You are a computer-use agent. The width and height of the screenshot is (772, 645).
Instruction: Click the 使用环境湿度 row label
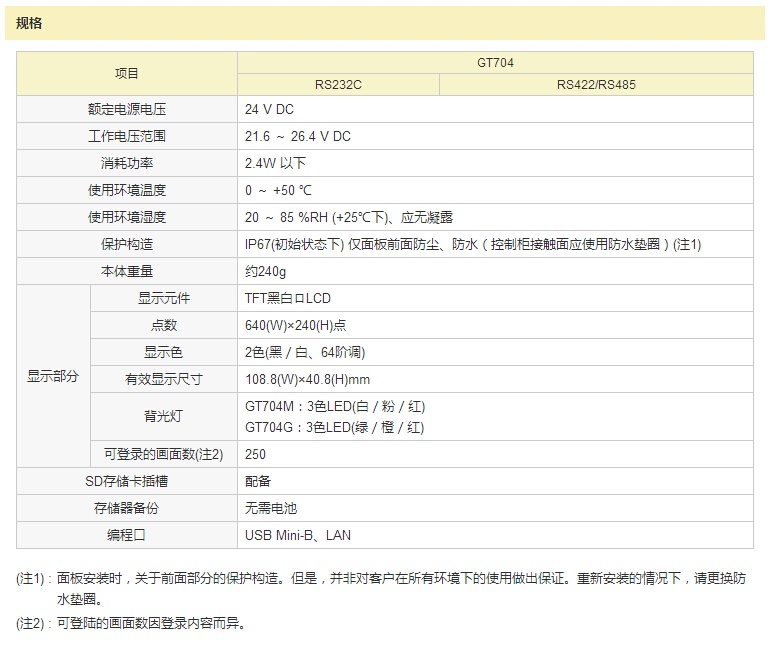(127, 217)
